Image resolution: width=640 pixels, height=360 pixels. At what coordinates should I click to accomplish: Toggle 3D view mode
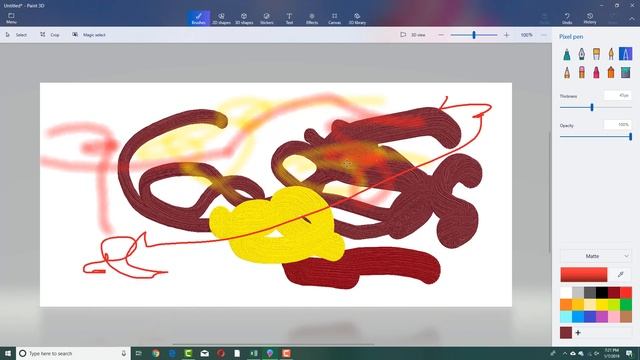(413, 35)
